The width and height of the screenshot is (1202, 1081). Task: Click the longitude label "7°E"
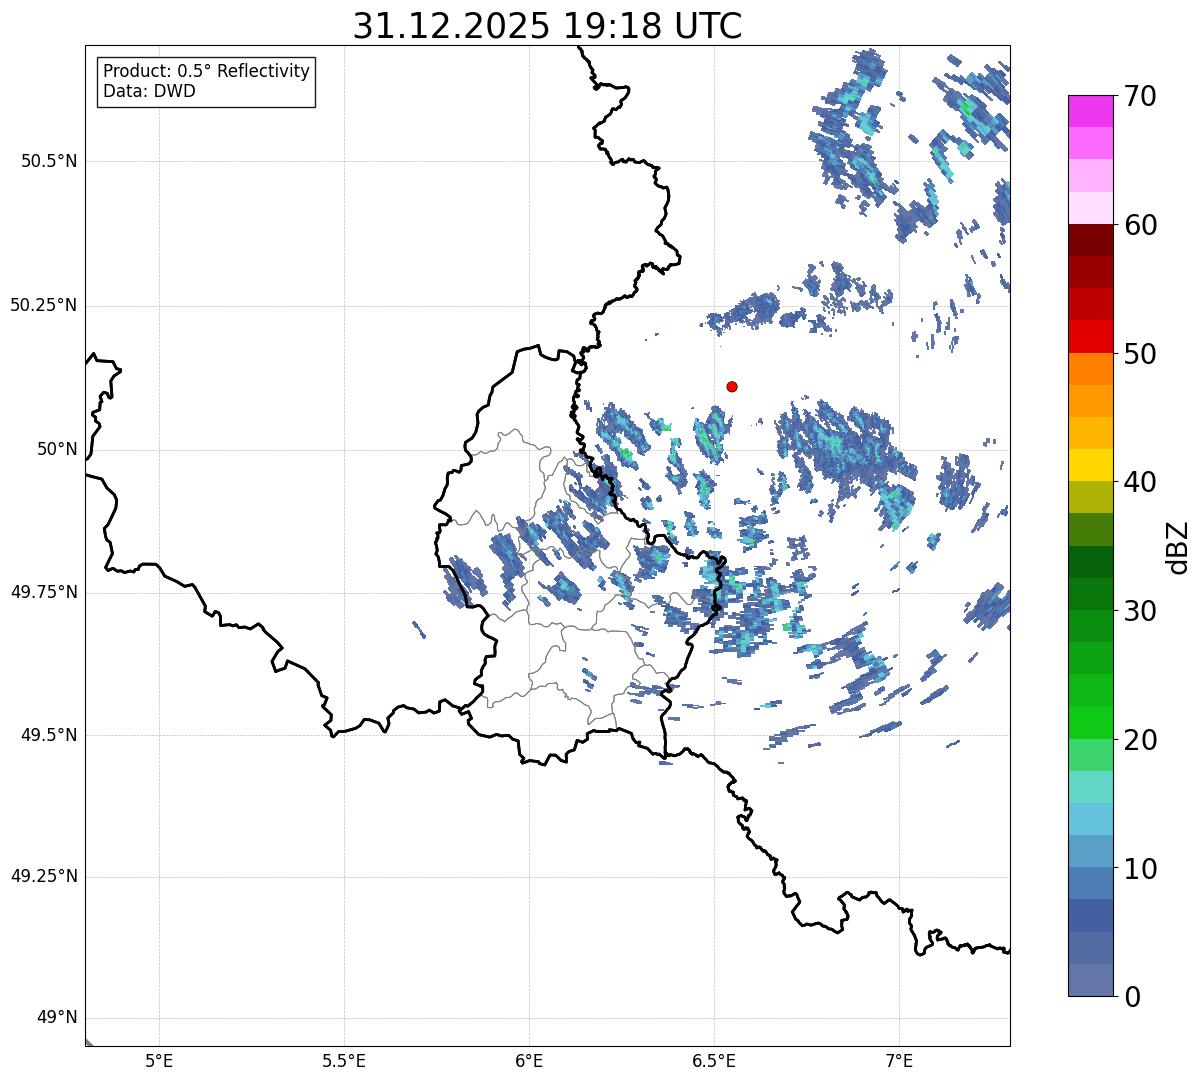click(x=899, y=1060)
